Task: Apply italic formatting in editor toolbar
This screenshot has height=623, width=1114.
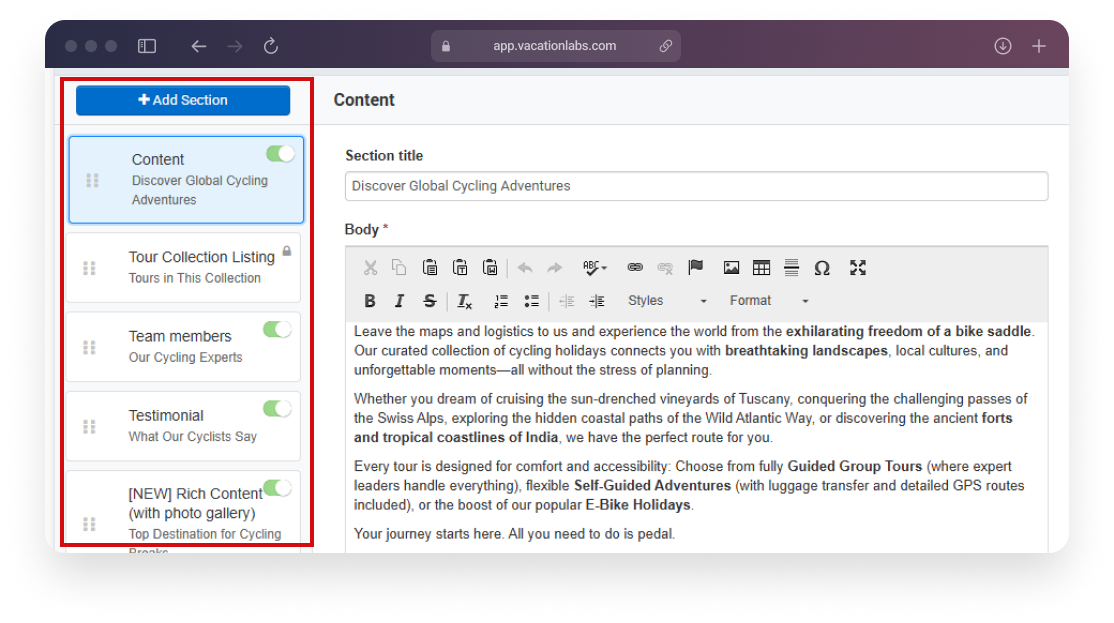Action: click(399, 301)
